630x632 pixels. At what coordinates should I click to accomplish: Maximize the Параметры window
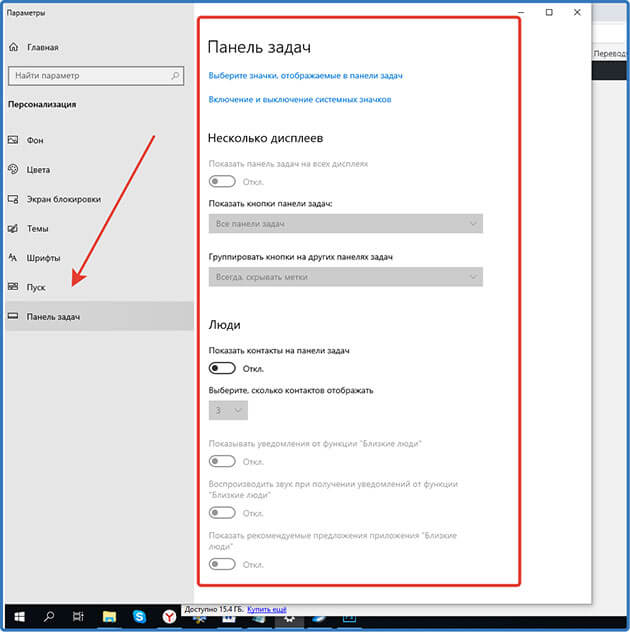(x=549, y=12)
